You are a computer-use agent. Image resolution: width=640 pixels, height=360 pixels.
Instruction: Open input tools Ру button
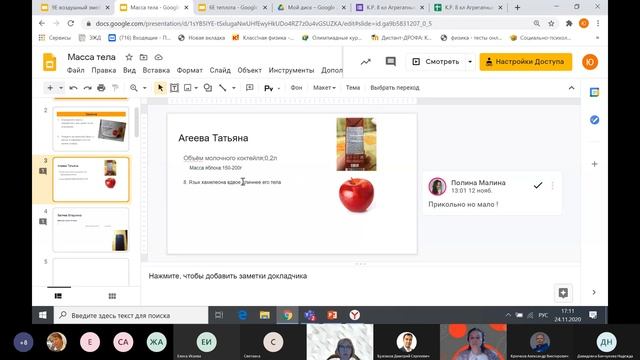tap(269, 88)
